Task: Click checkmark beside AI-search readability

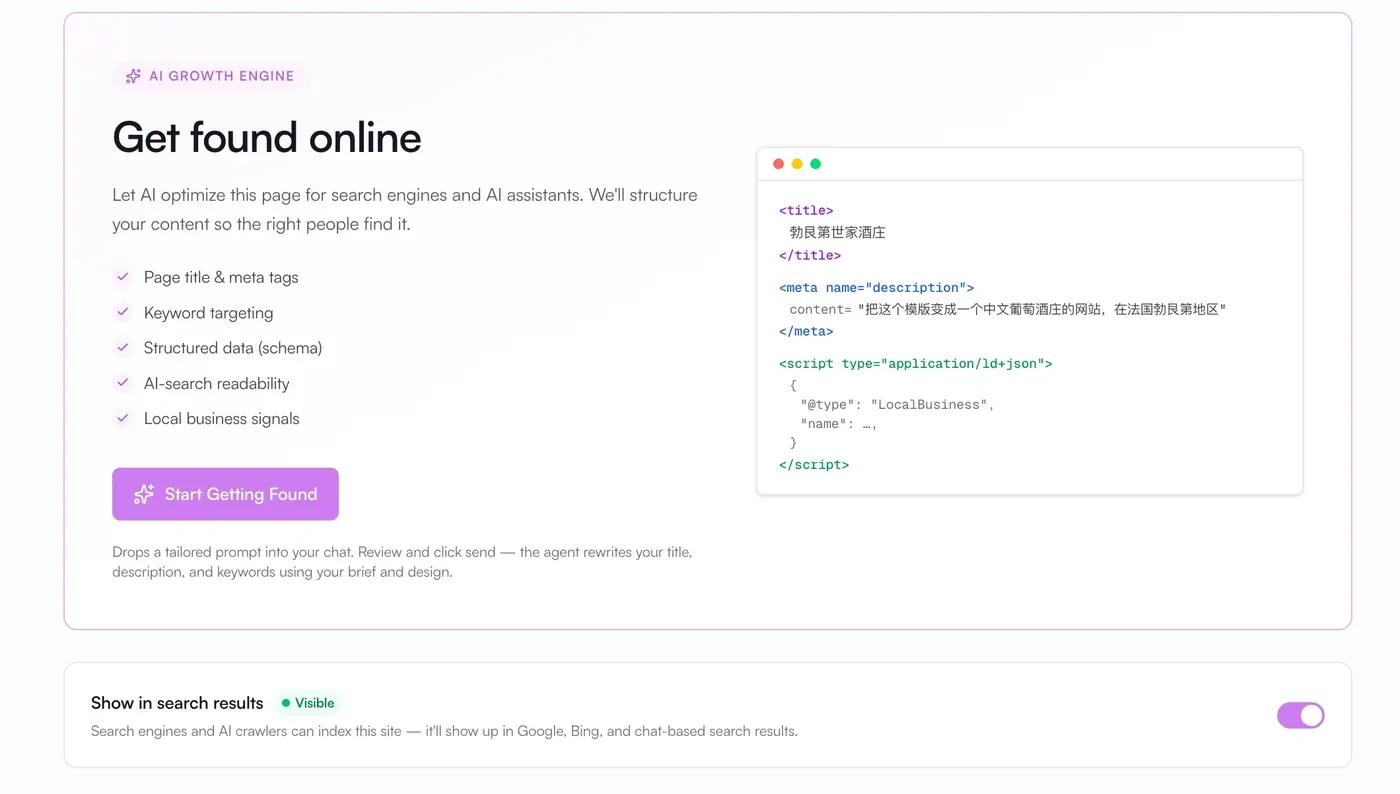Action: point(122,382)
